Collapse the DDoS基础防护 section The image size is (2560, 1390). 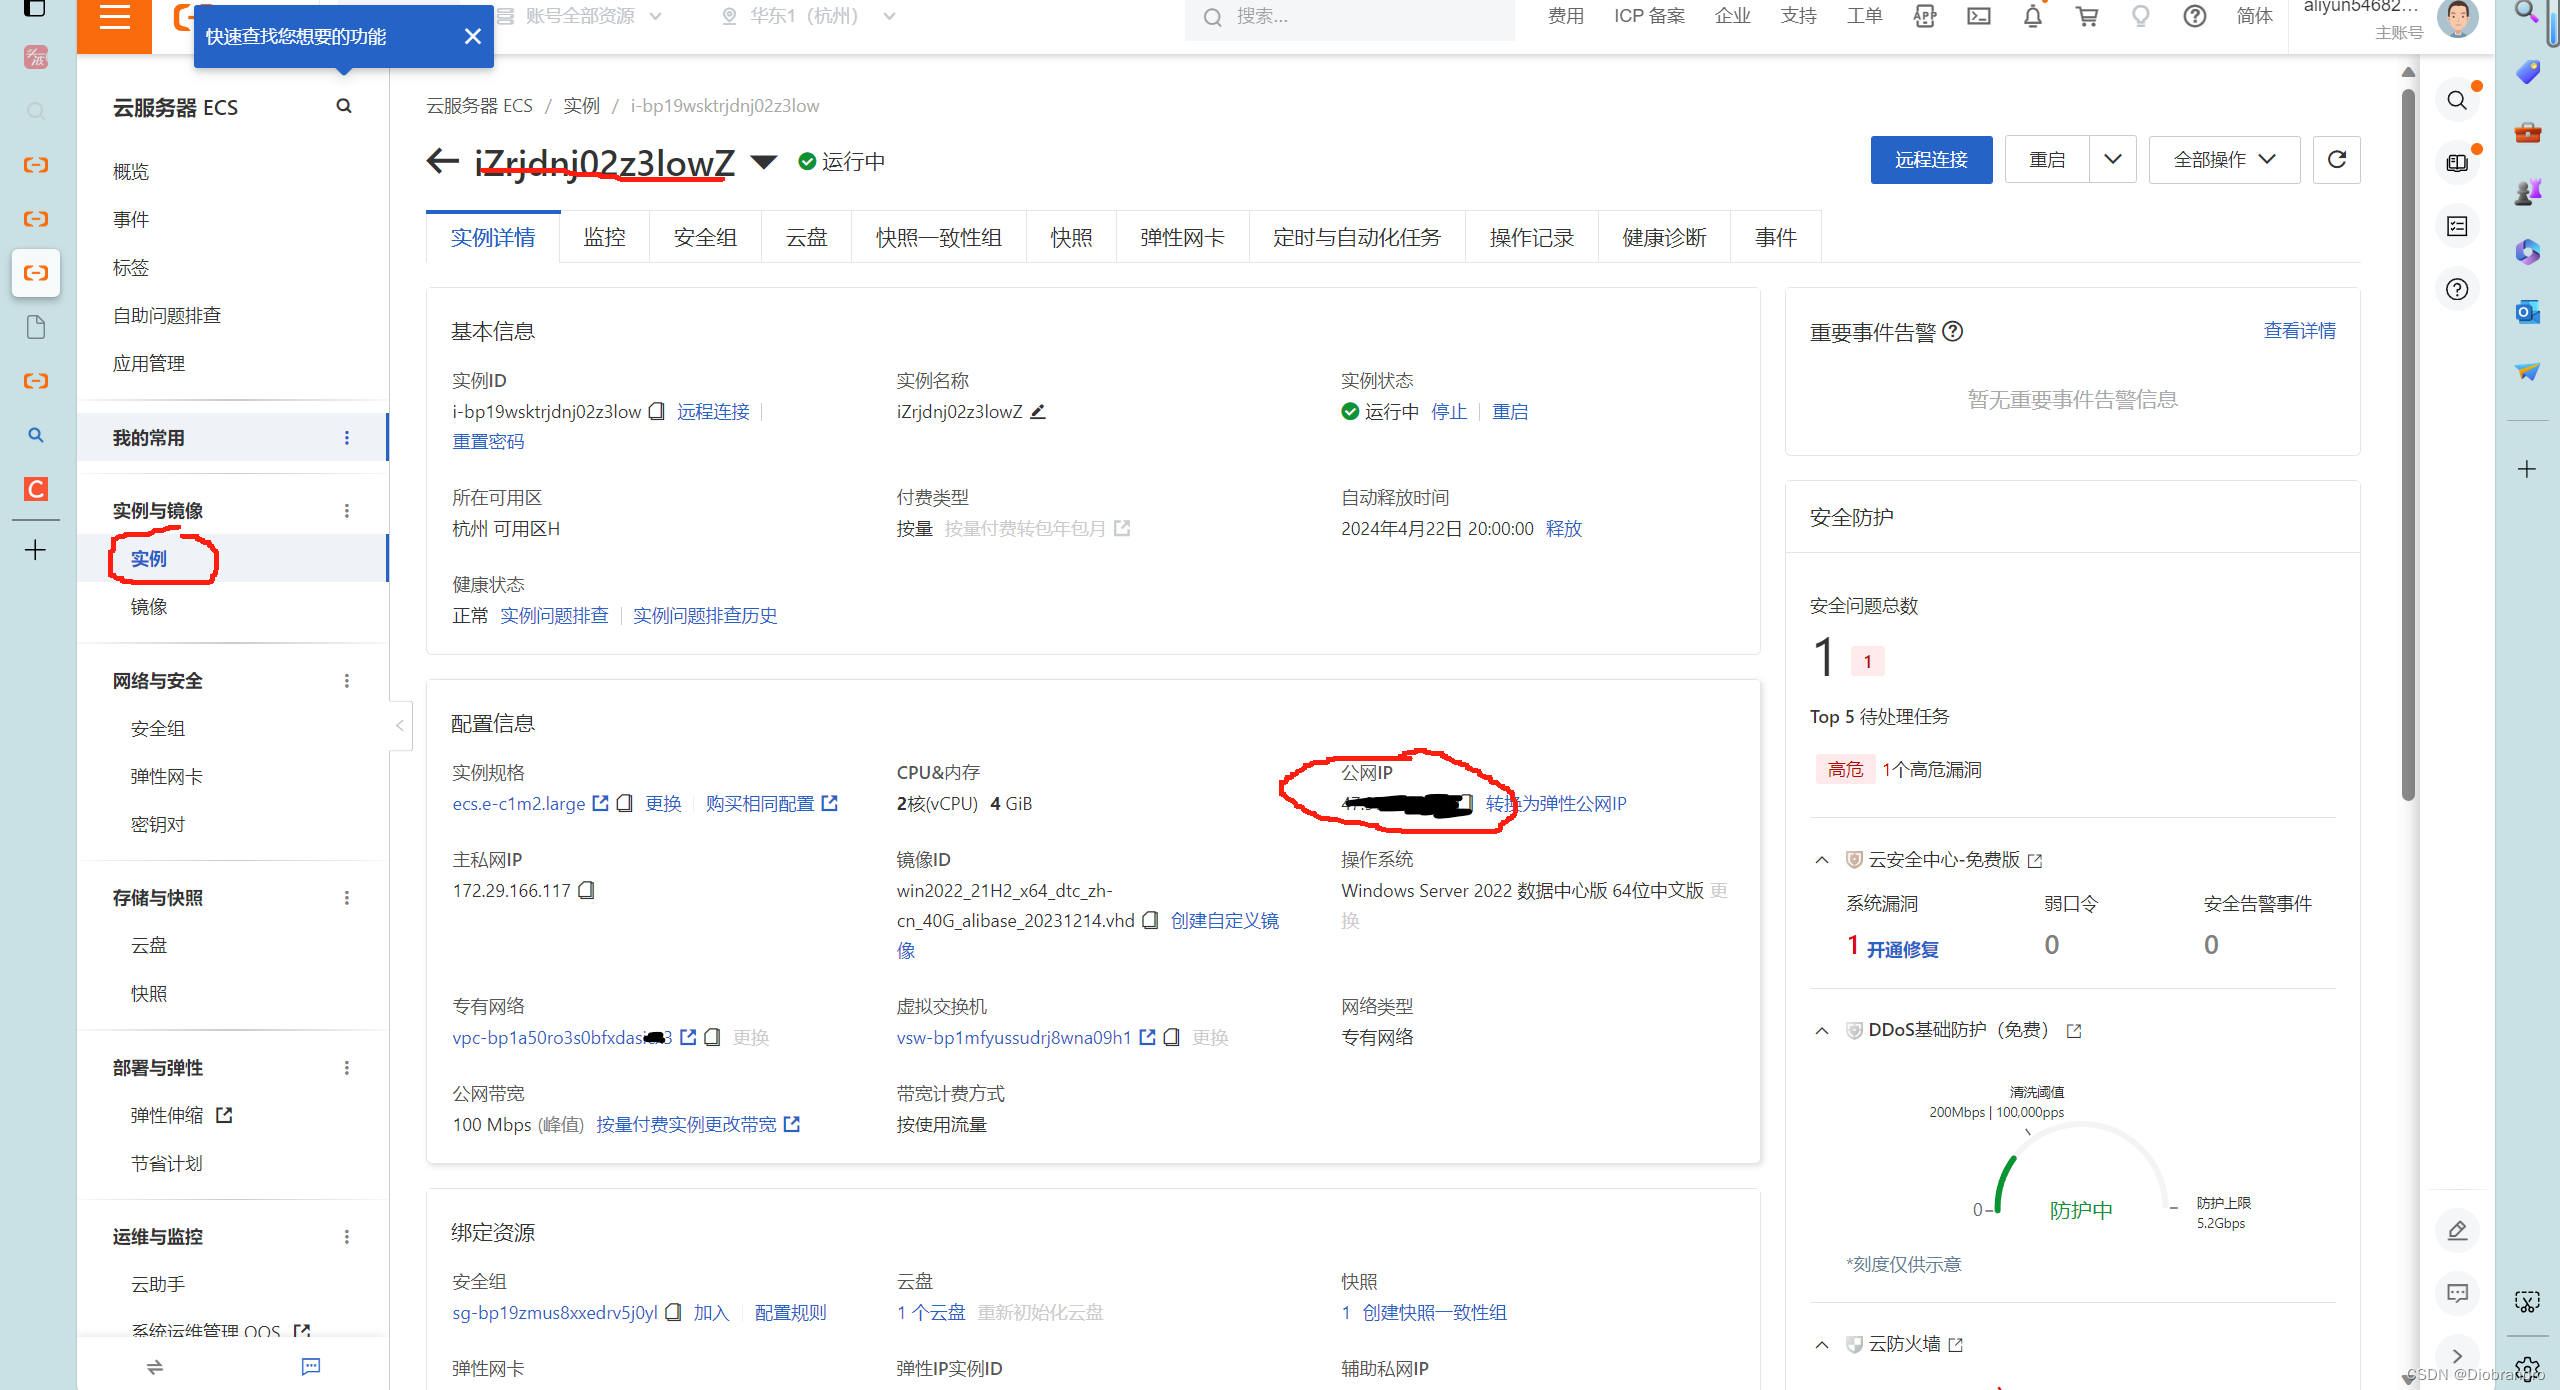pyautogui.click(x=1822, y=1031)
